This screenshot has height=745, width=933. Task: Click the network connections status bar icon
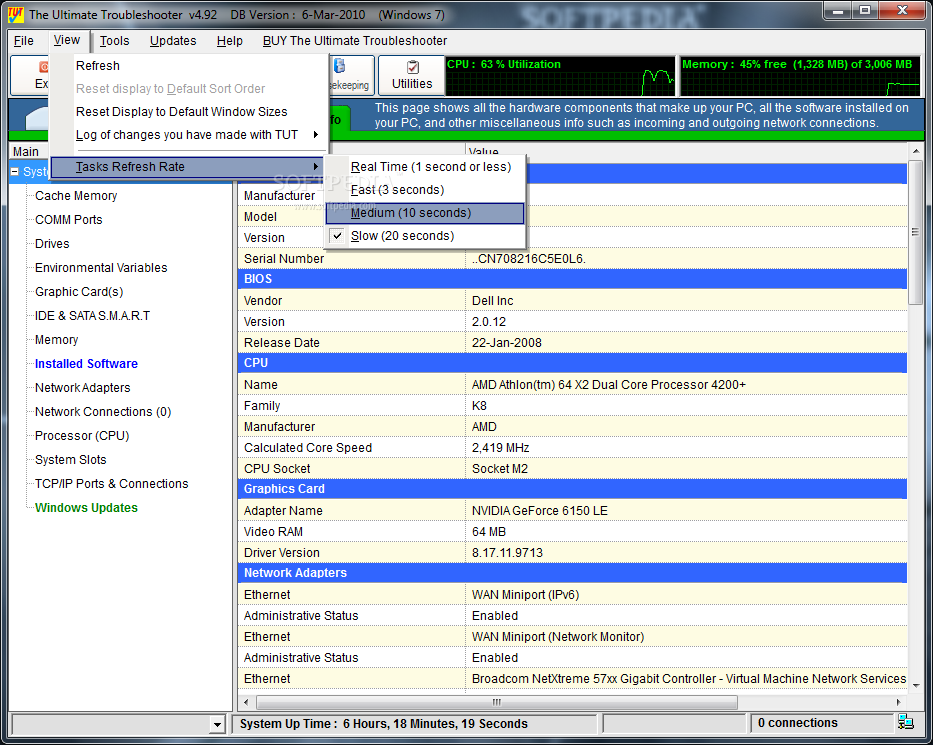tap(906, 722)
